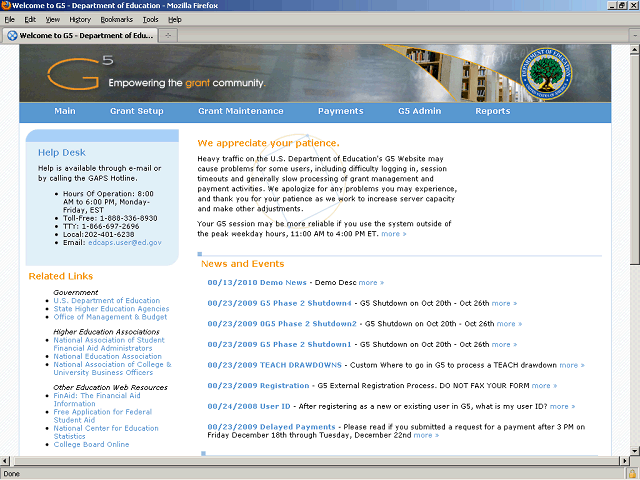Screen dimensions: 640x480
Task: Click 'more' after the peak hours paragraph
Action: tap(394, 234)
